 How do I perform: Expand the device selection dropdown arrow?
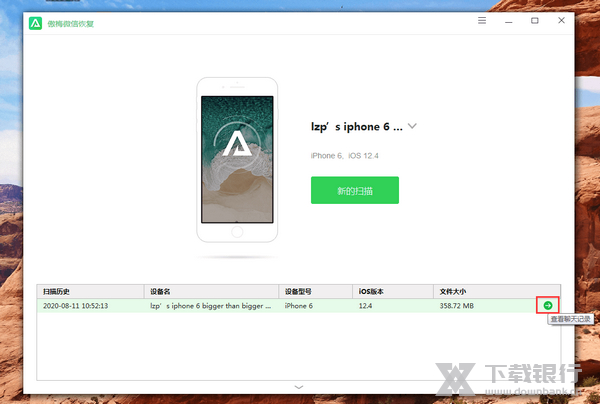tap(412, 127)
